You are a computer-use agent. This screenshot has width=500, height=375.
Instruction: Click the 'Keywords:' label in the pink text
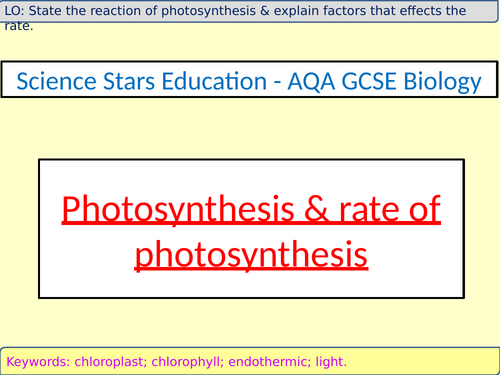click(38, 362)
